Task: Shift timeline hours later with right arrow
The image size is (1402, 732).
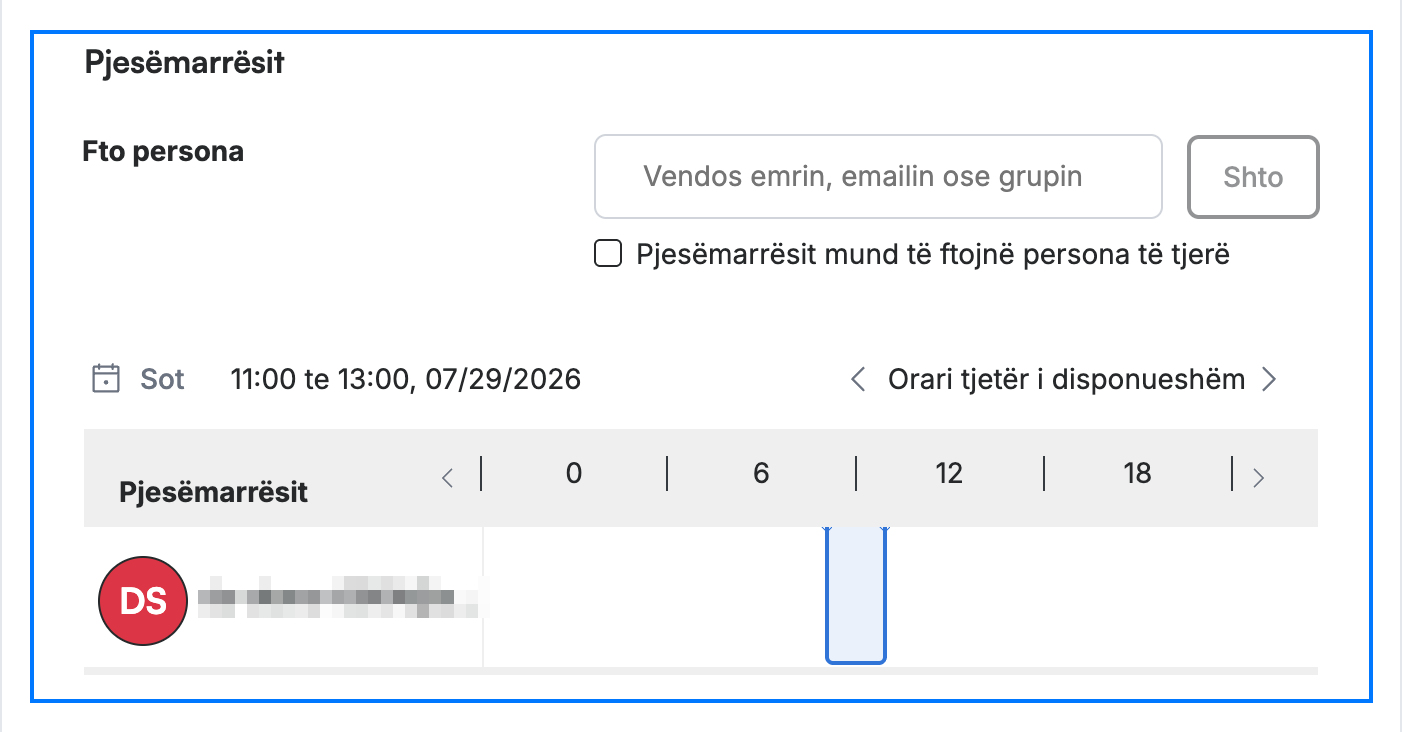Action: click(1259, 478)
